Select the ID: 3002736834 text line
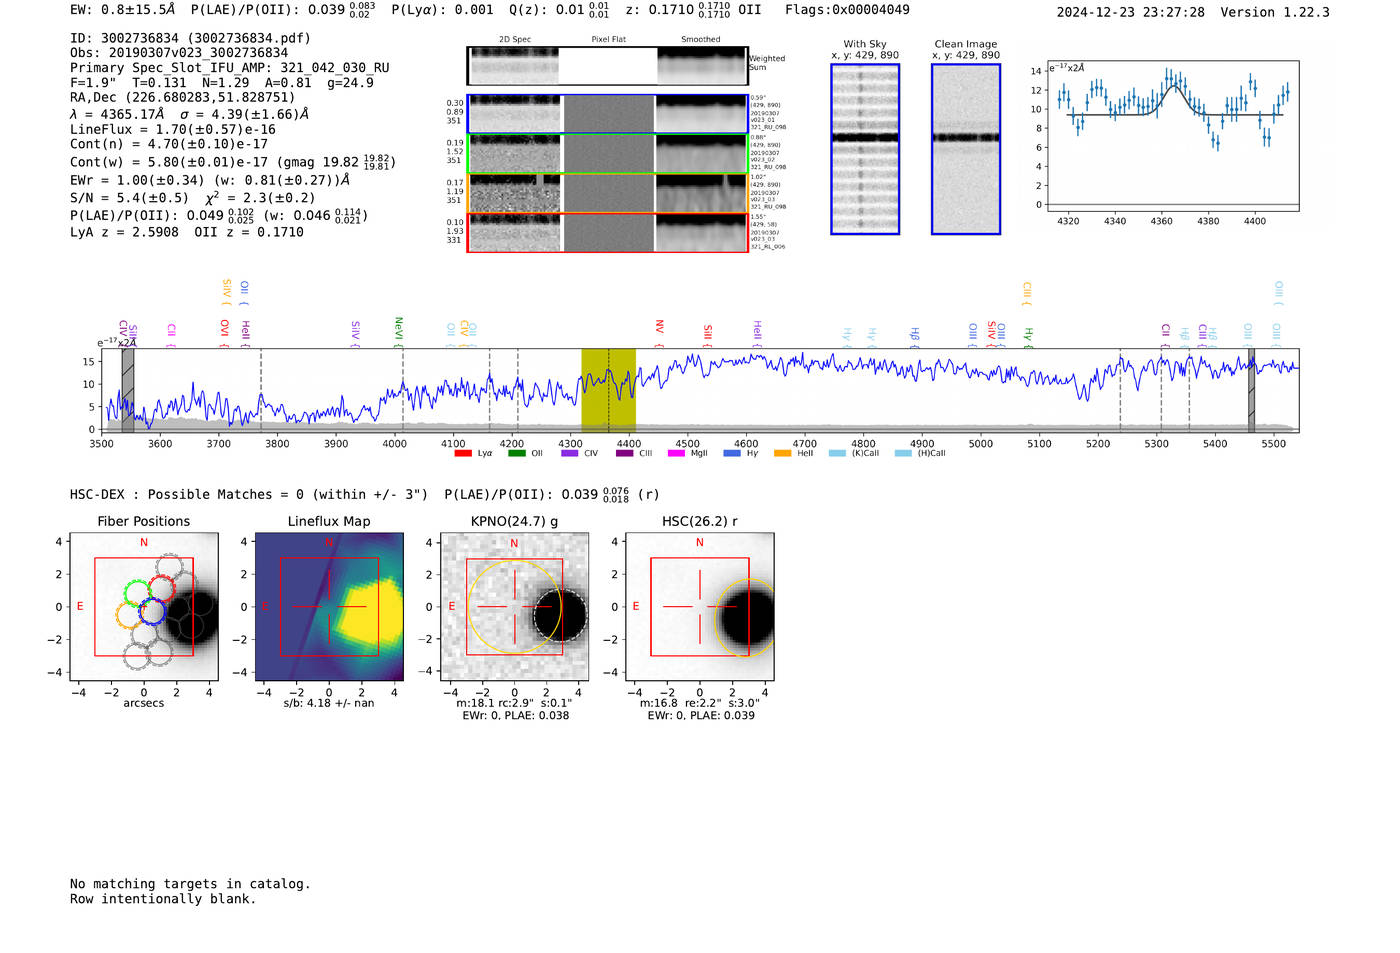 click(x=190, y=38)
